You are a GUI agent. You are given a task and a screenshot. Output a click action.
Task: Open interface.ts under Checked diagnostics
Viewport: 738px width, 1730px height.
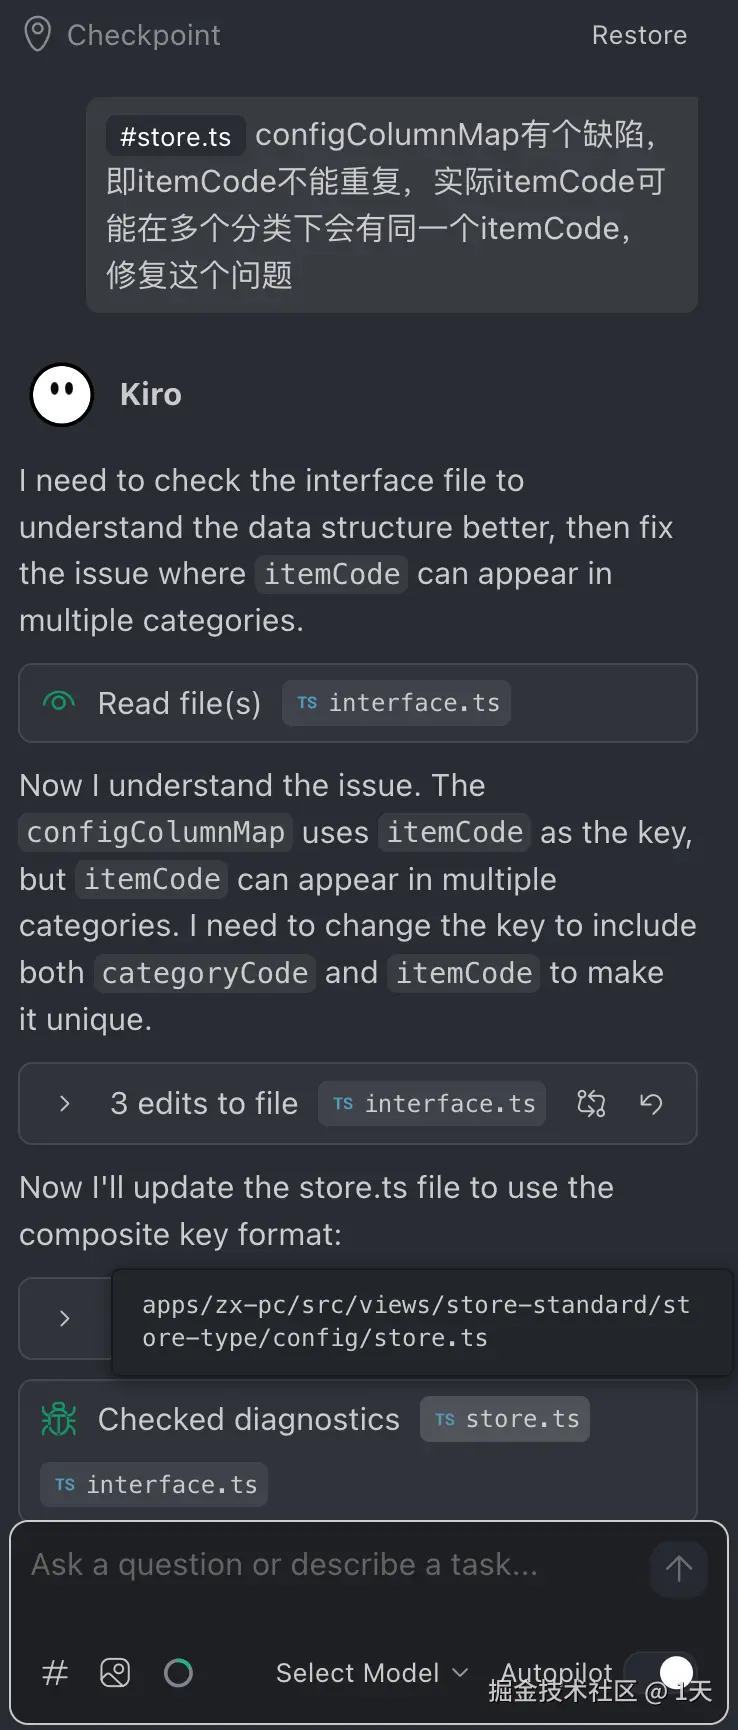coord(154,1485)
